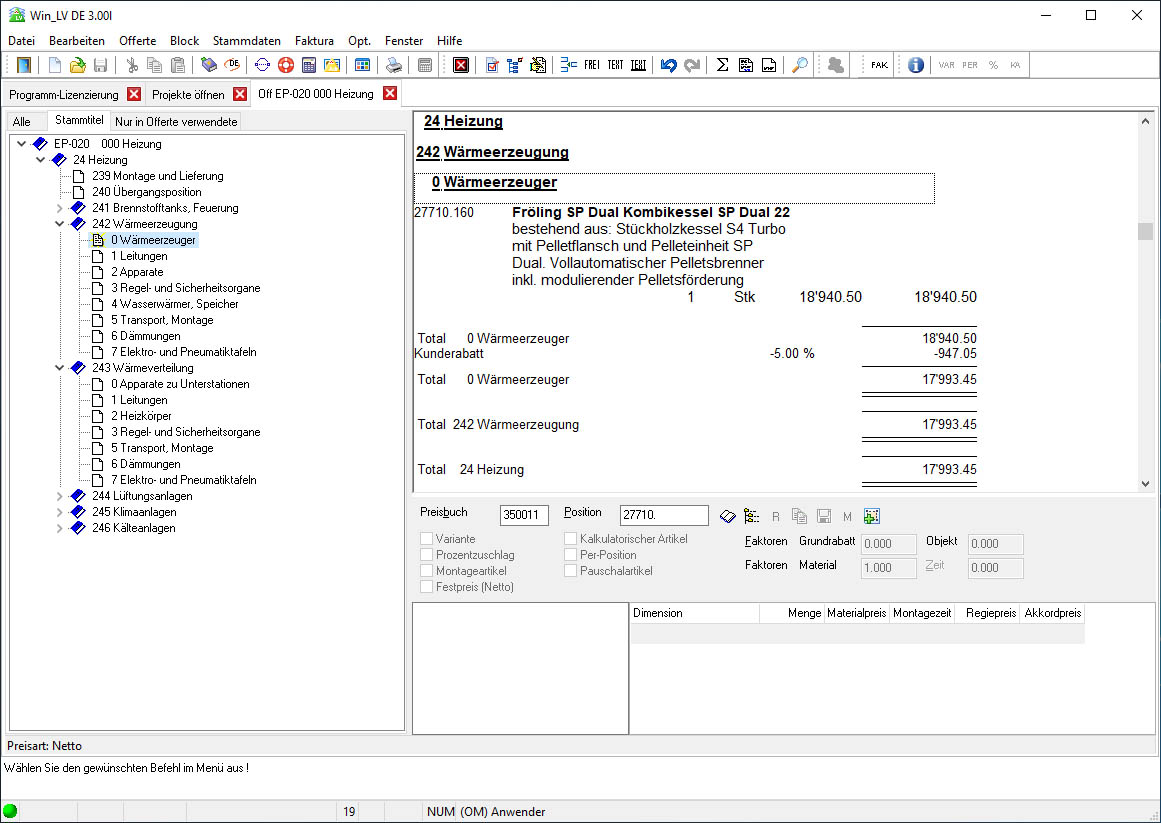
Task: Collapse the 24 Heizung tree node
Action: point(41,160)
